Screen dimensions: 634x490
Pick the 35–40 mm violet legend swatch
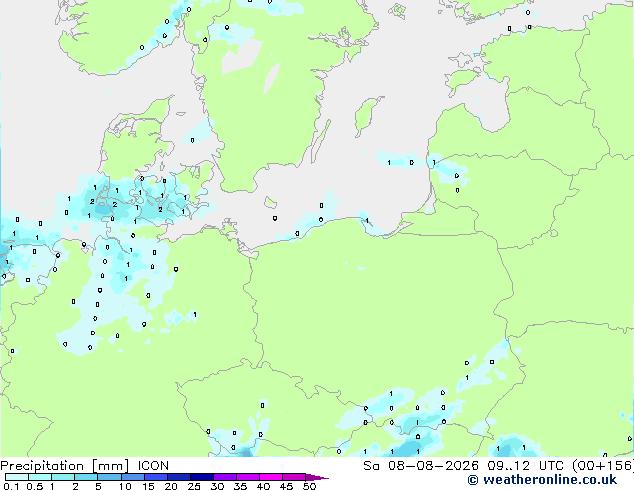point(248,477)
